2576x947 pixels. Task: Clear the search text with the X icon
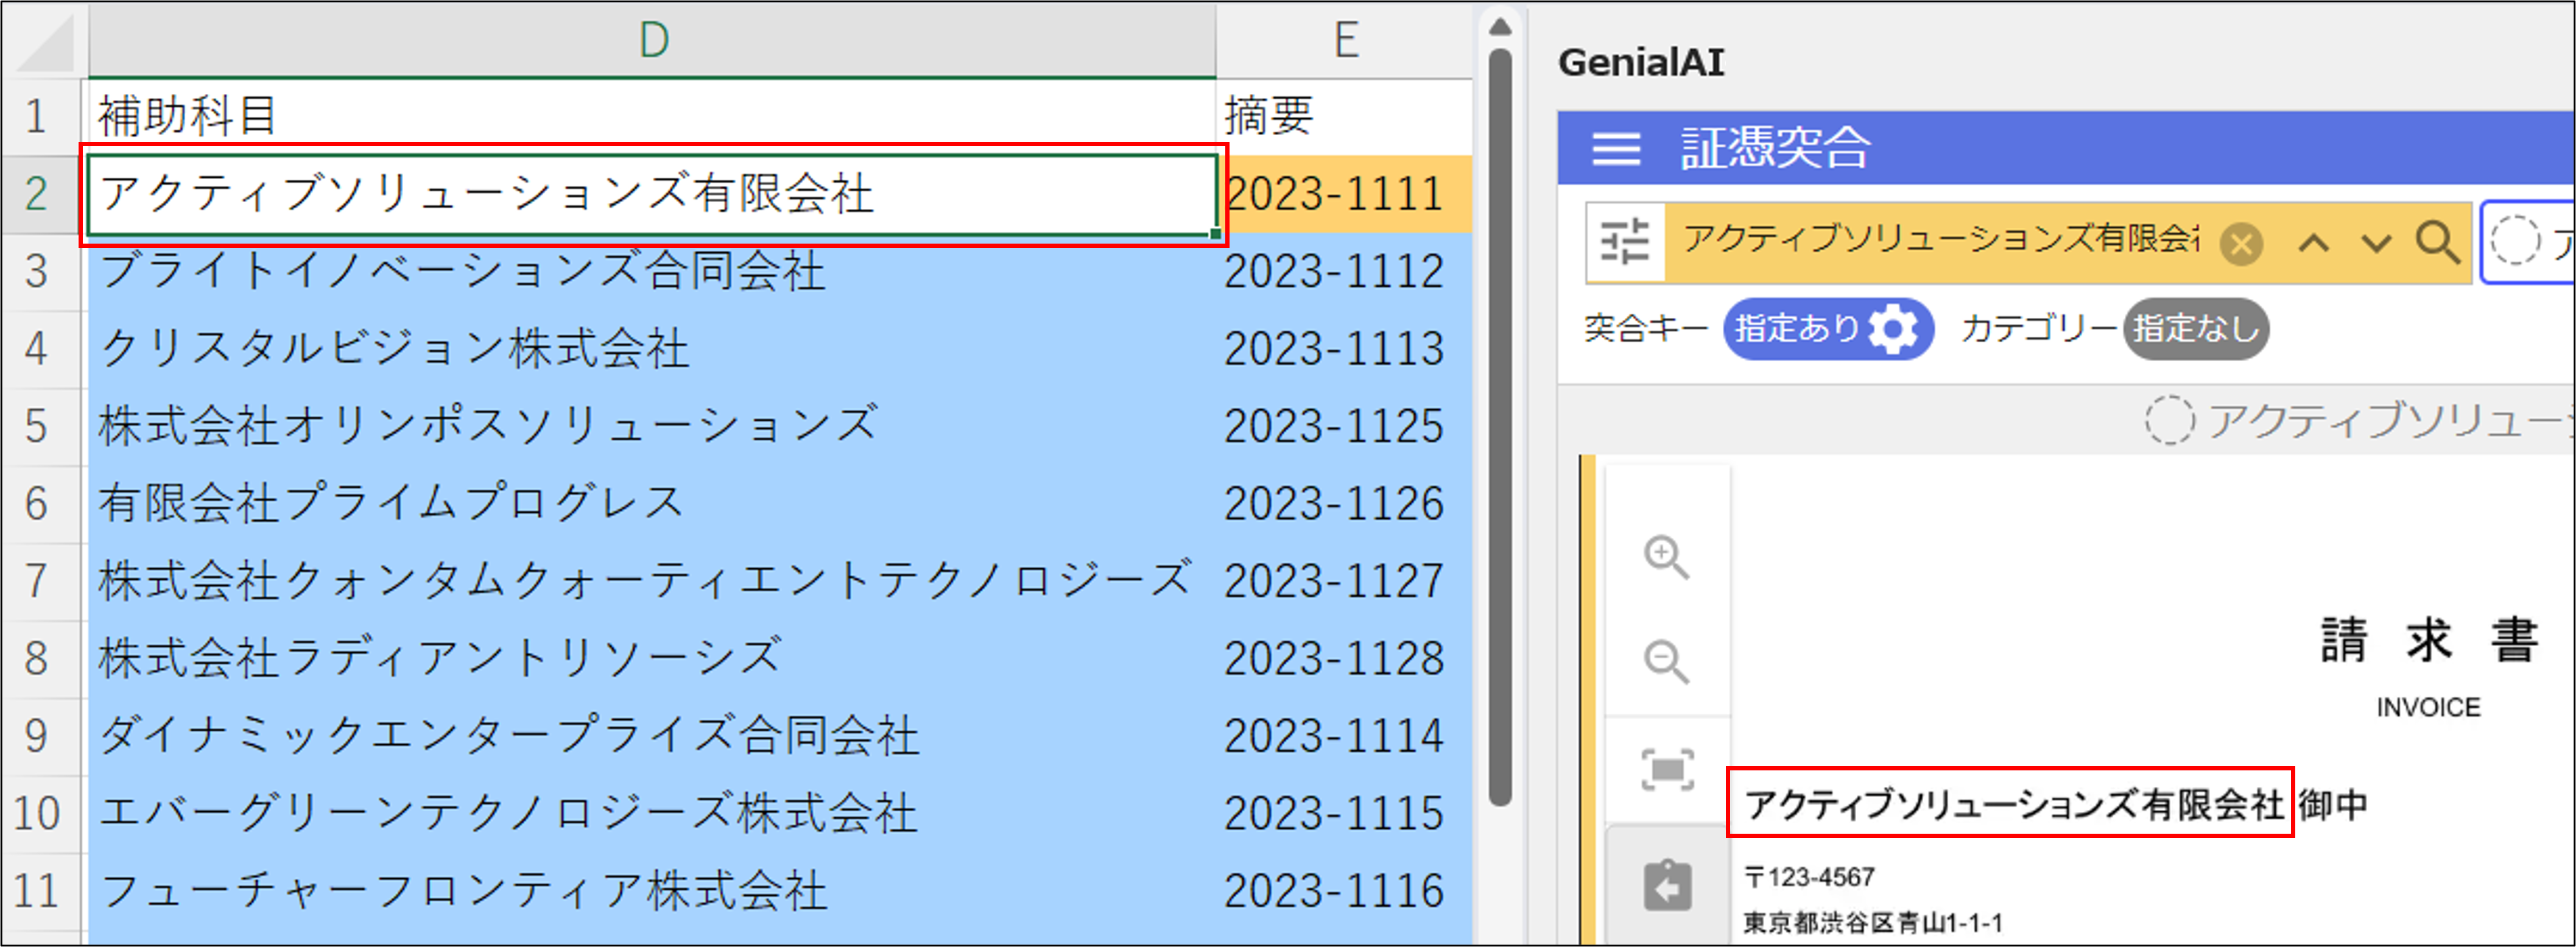pyautogui.click(x=2241, y=243)
